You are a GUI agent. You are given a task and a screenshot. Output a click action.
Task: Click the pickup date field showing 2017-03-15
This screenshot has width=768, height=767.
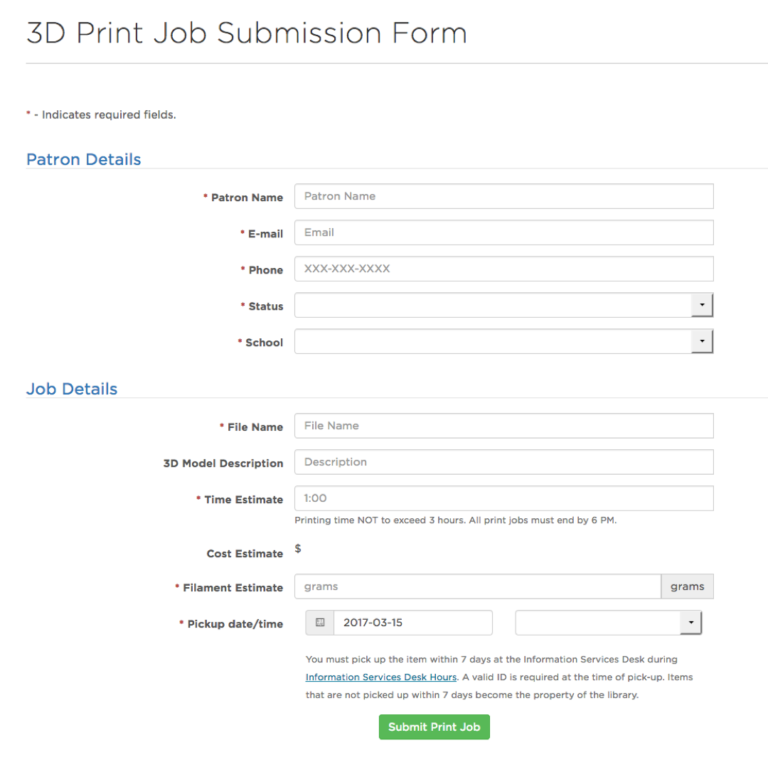pos(412,623)
